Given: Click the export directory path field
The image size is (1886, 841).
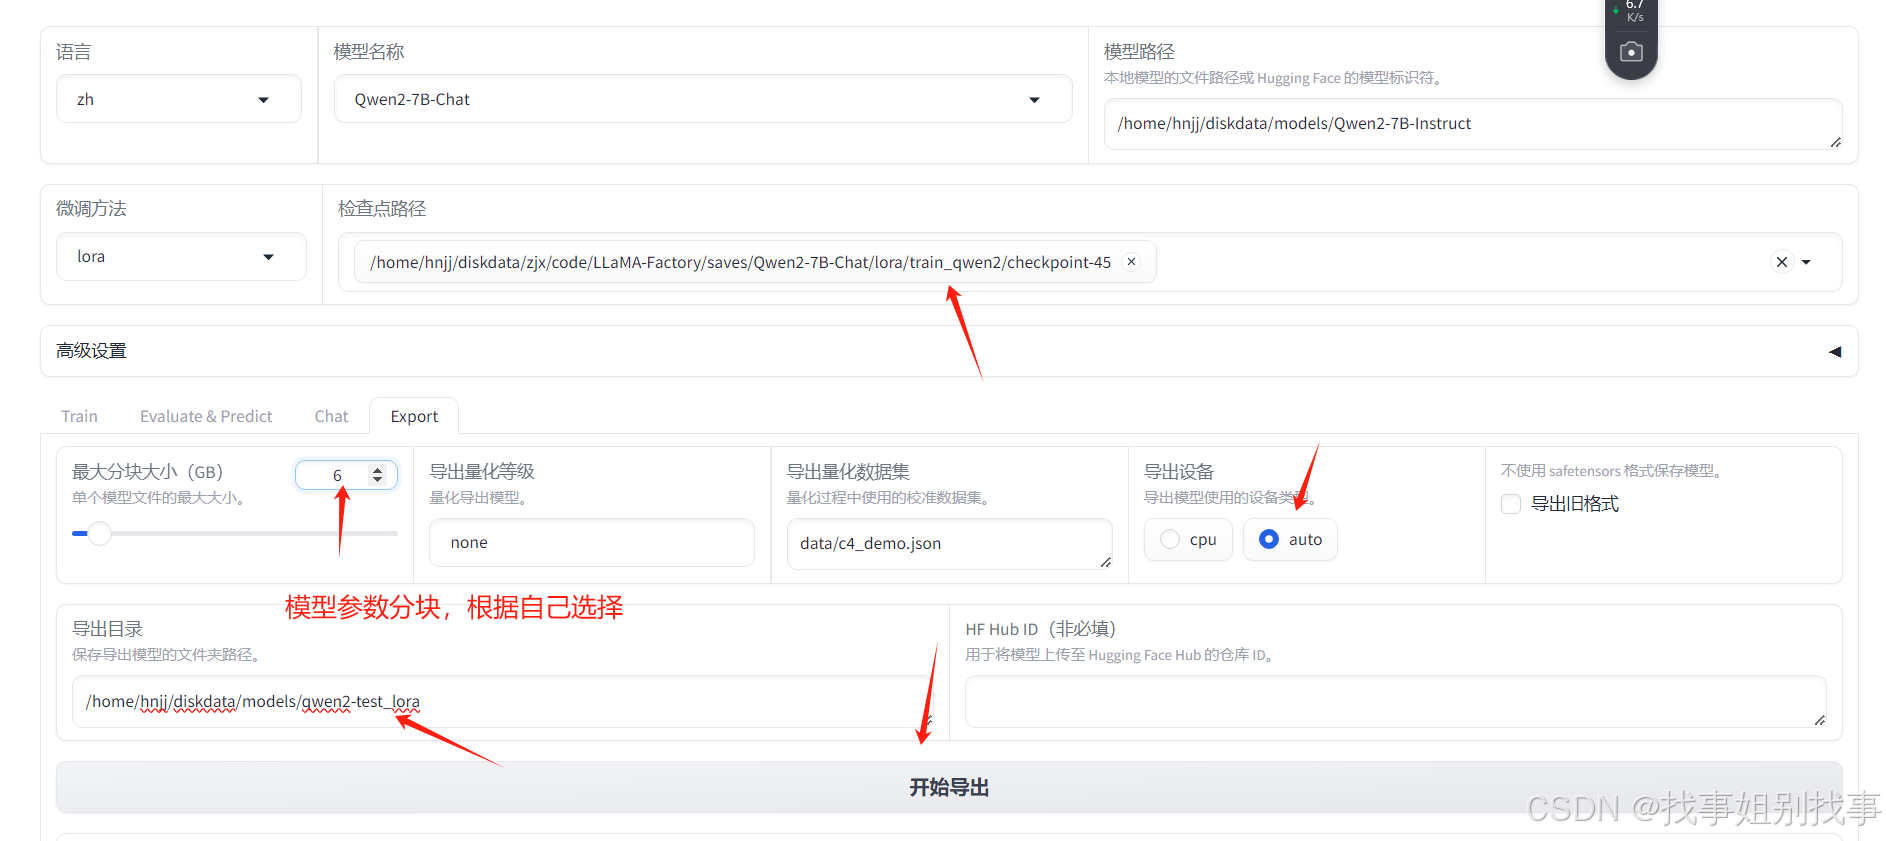Looking at the screenshot, I should pyautogui.click(x=503, y=702).
